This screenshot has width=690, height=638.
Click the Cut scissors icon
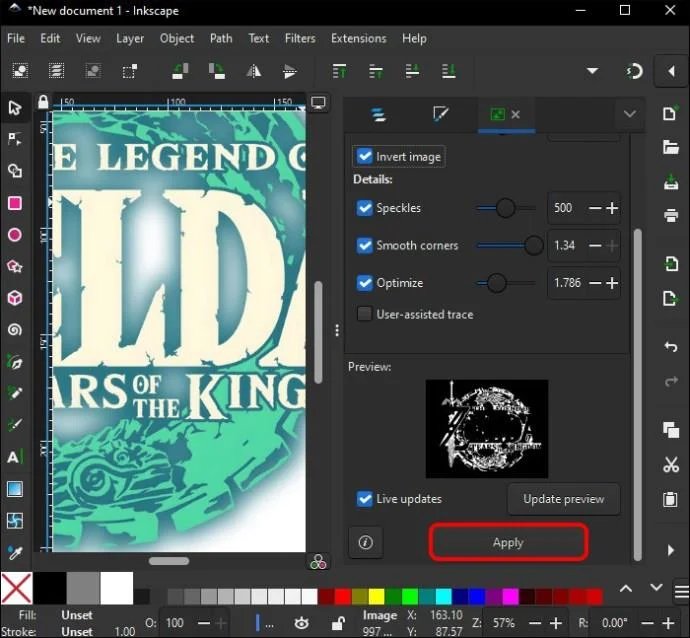pos(671,464)
